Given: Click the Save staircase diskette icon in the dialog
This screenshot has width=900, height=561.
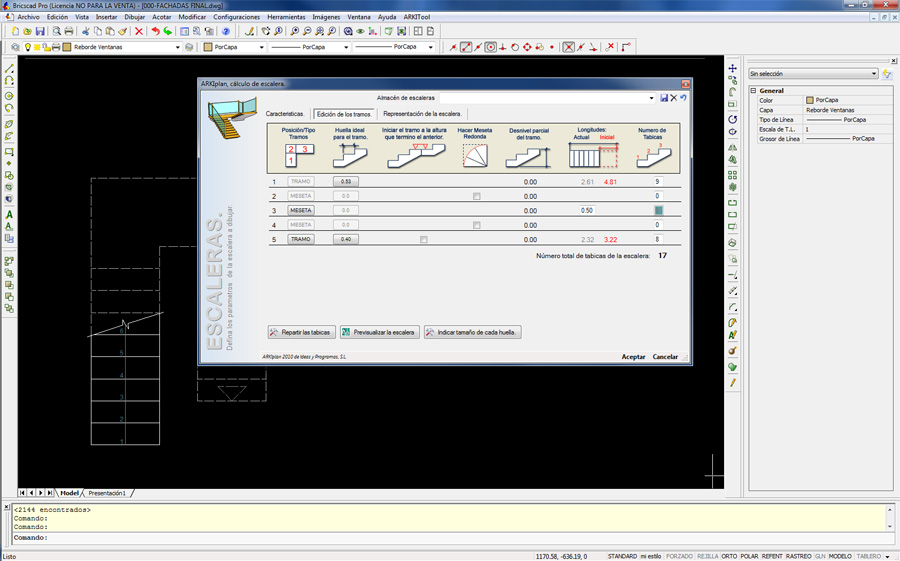Looking at the screenshot, I should [664, 98].
